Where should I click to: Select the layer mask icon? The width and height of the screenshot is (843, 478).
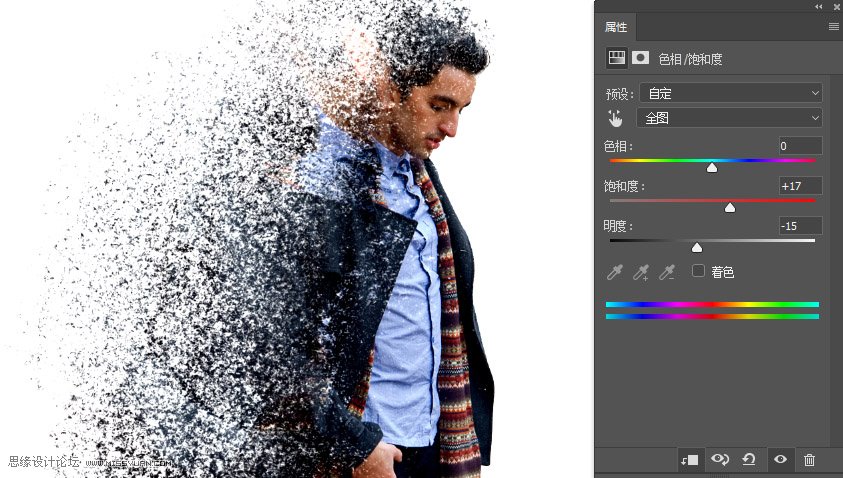pos(640,58)
